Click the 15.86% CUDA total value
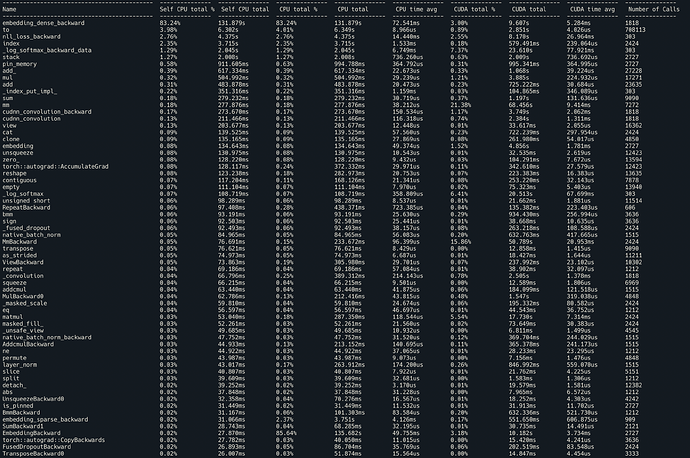The width and height of the screenshot is (690, 458). tap(461, 242)
